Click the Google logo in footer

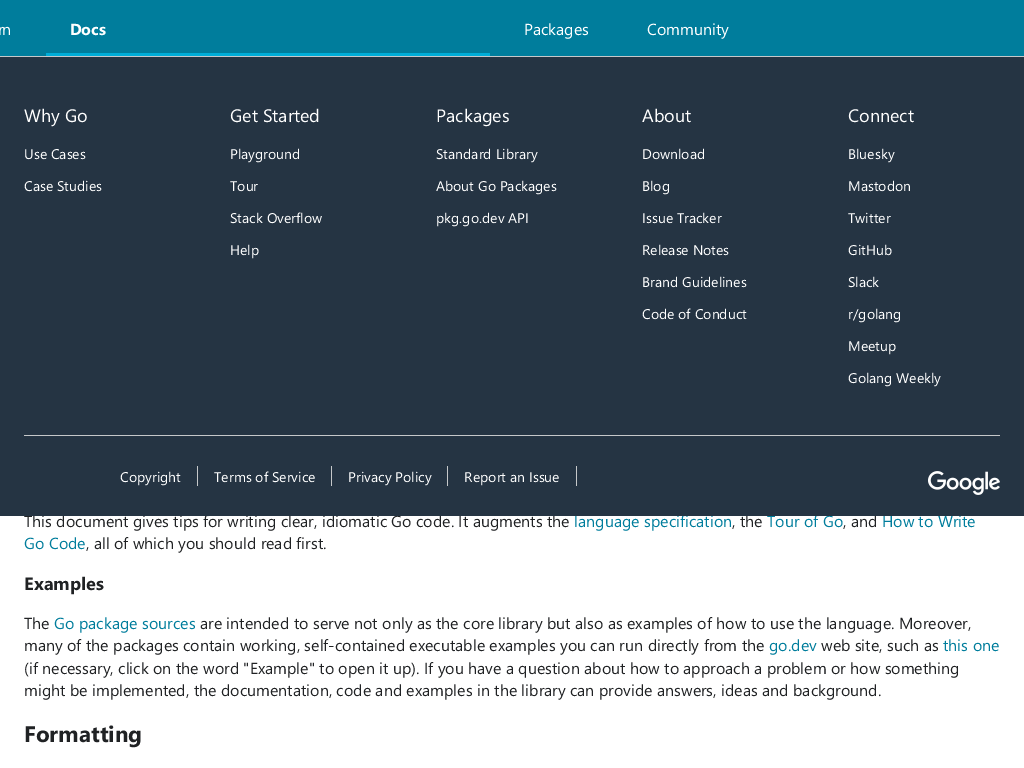click(x=963, y=482)
